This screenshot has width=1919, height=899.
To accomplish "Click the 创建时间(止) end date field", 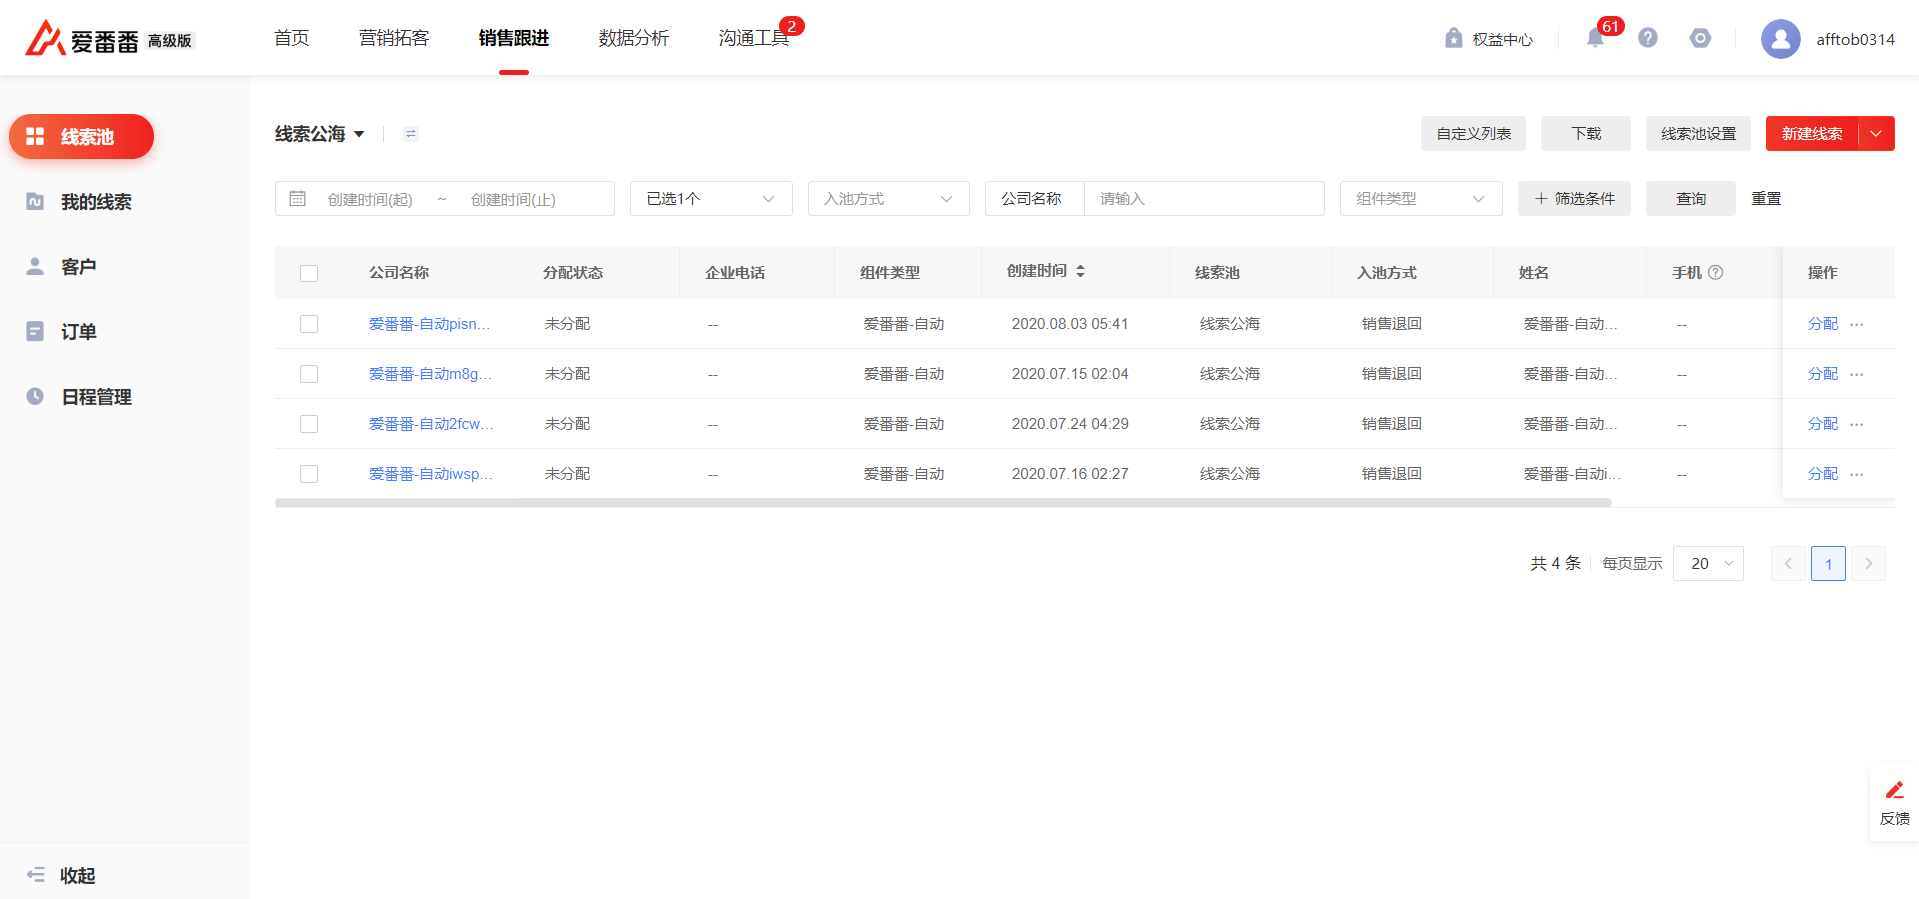I will [x=513, y=199].
